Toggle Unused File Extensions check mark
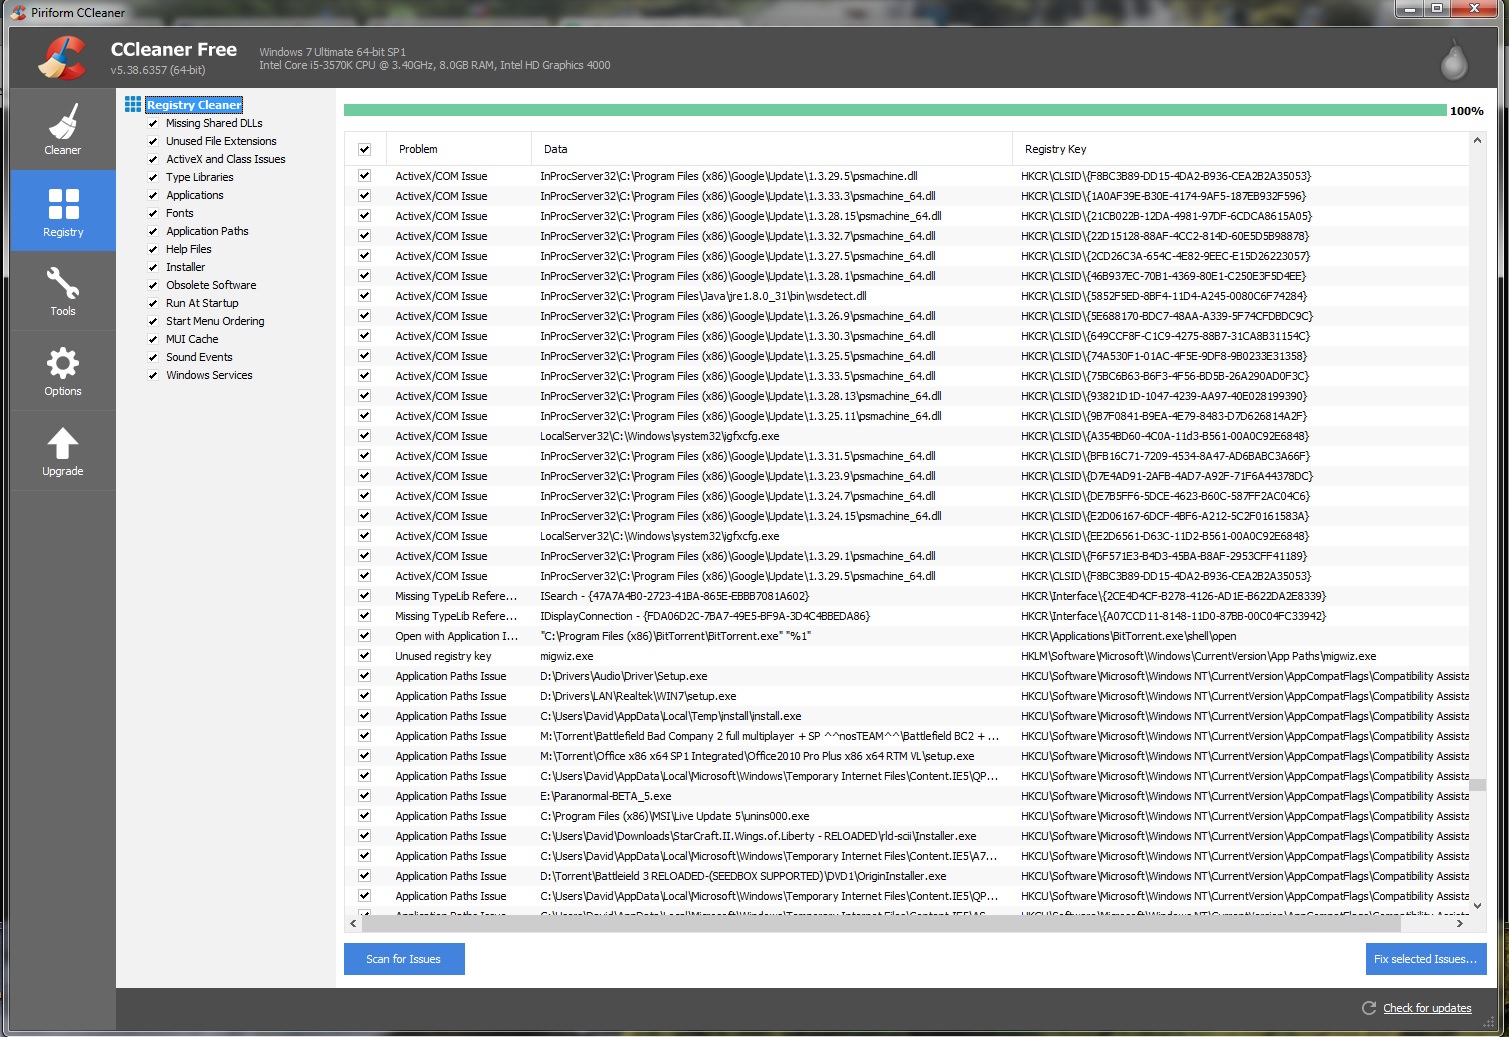Viewport: 1509px width, 1037px height. tap(153, 141)
